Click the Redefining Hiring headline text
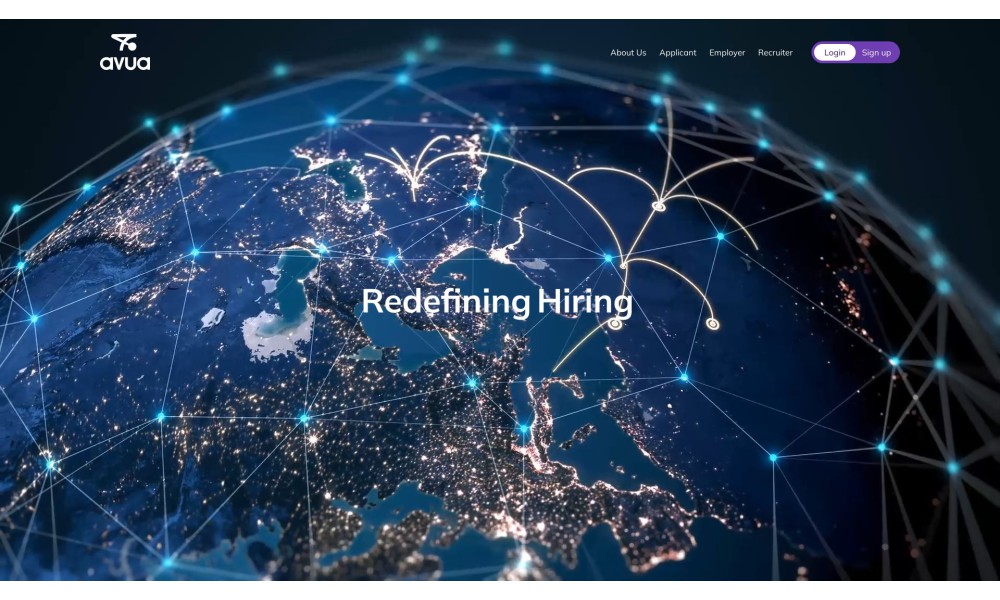This screenshot has width=1000, height=600. [x=497, y=302]
